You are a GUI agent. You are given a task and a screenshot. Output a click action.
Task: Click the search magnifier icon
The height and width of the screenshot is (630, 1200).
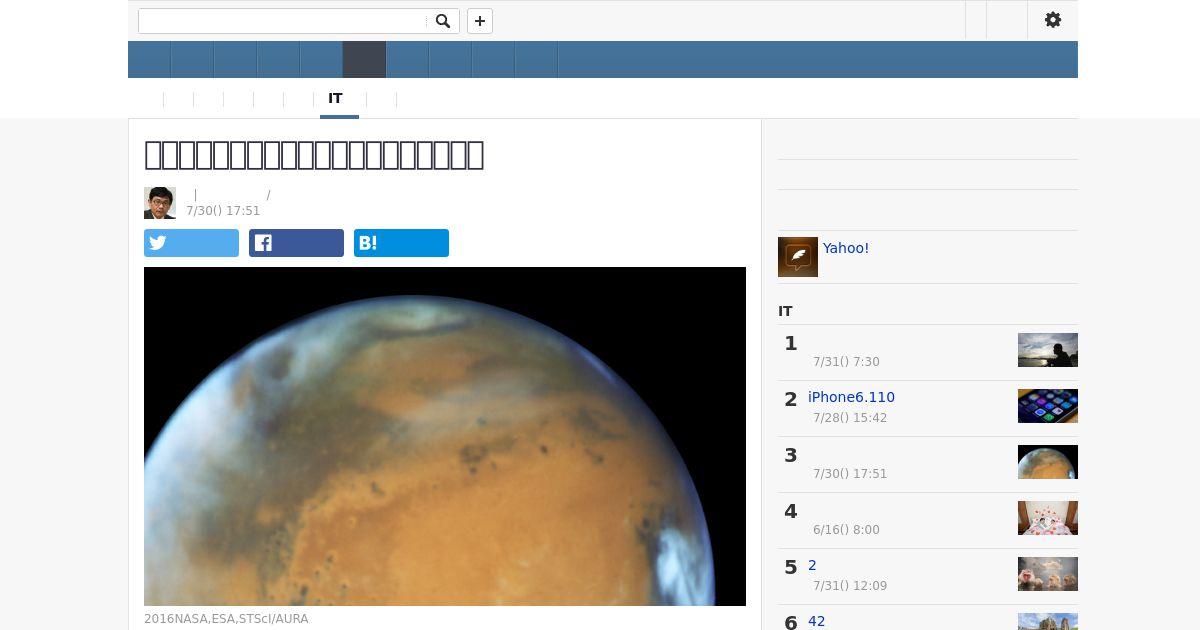click(x=443, y=21)
